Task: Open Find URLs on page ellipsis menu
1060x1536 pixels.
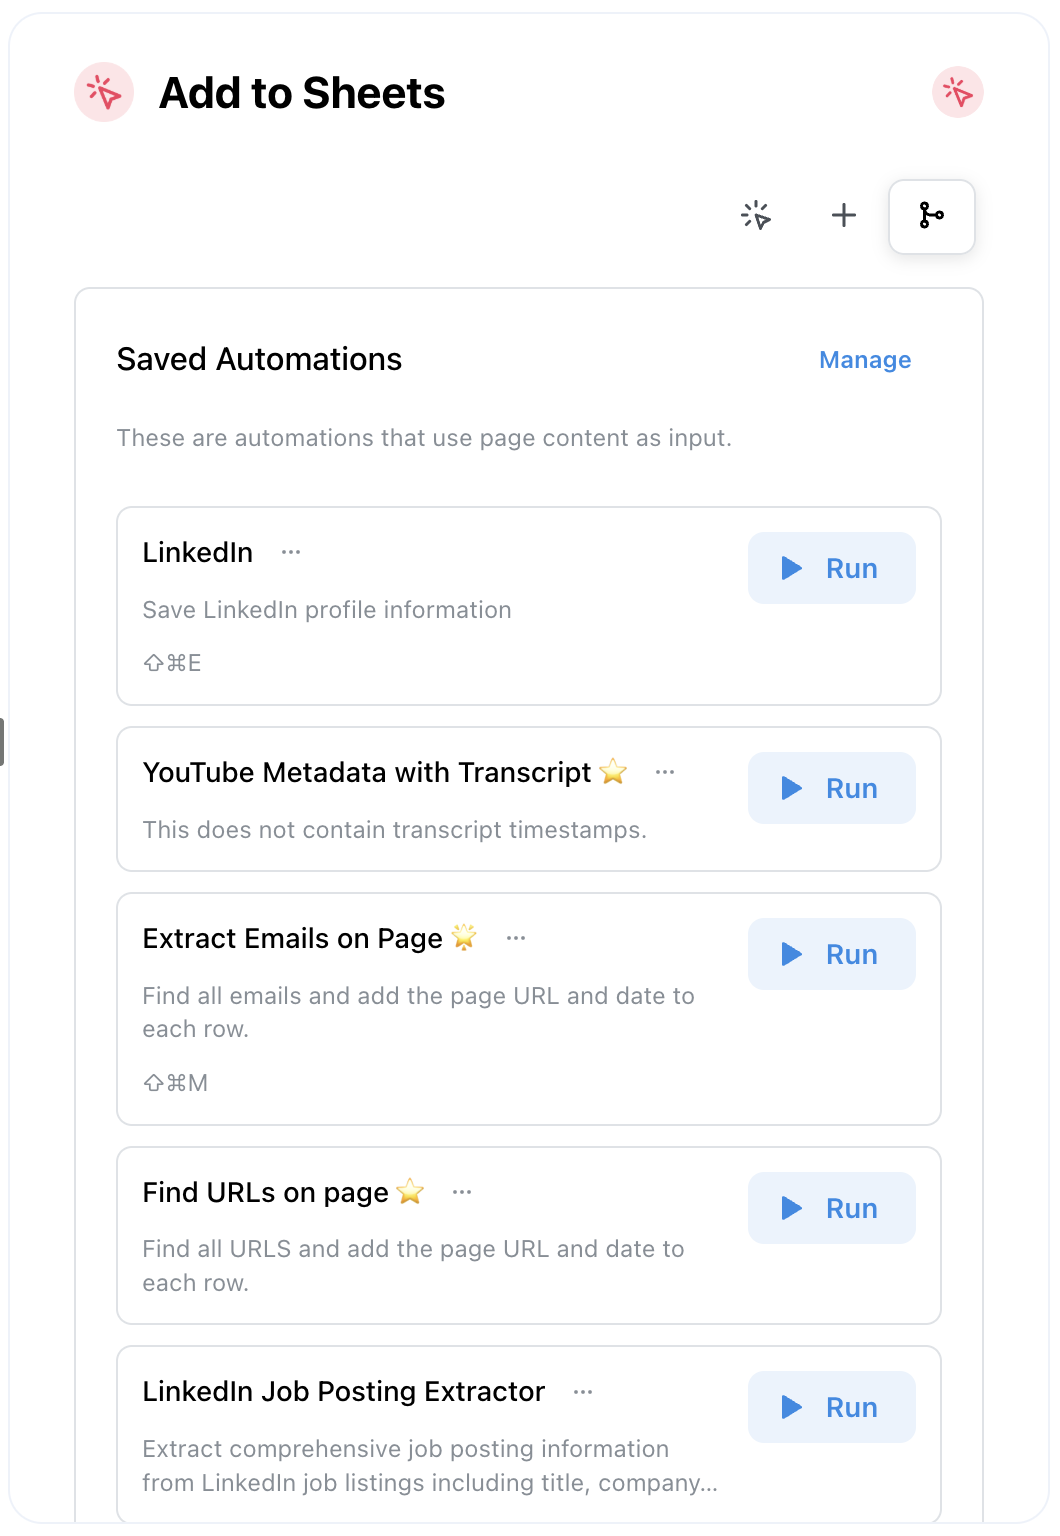Action: pos(462,1193)
